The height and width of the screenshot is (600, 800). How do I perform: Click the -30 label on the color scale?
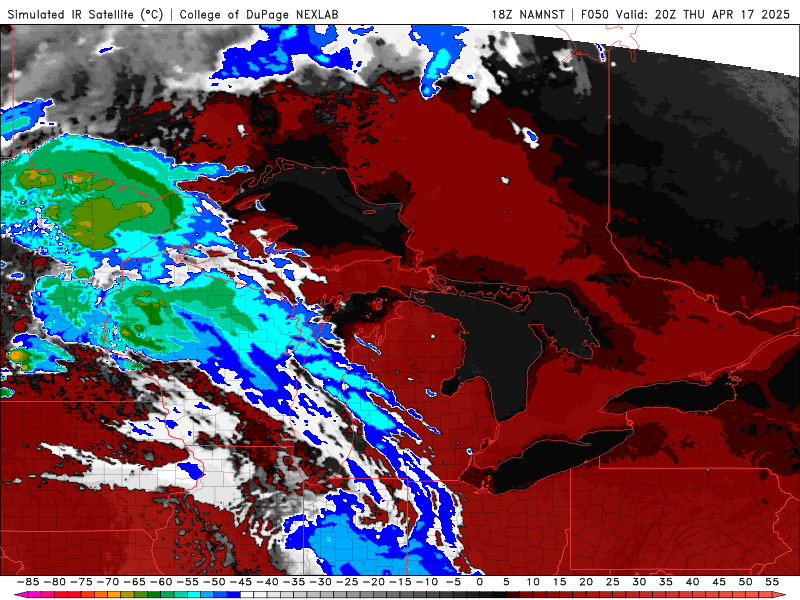click(321, 582)
